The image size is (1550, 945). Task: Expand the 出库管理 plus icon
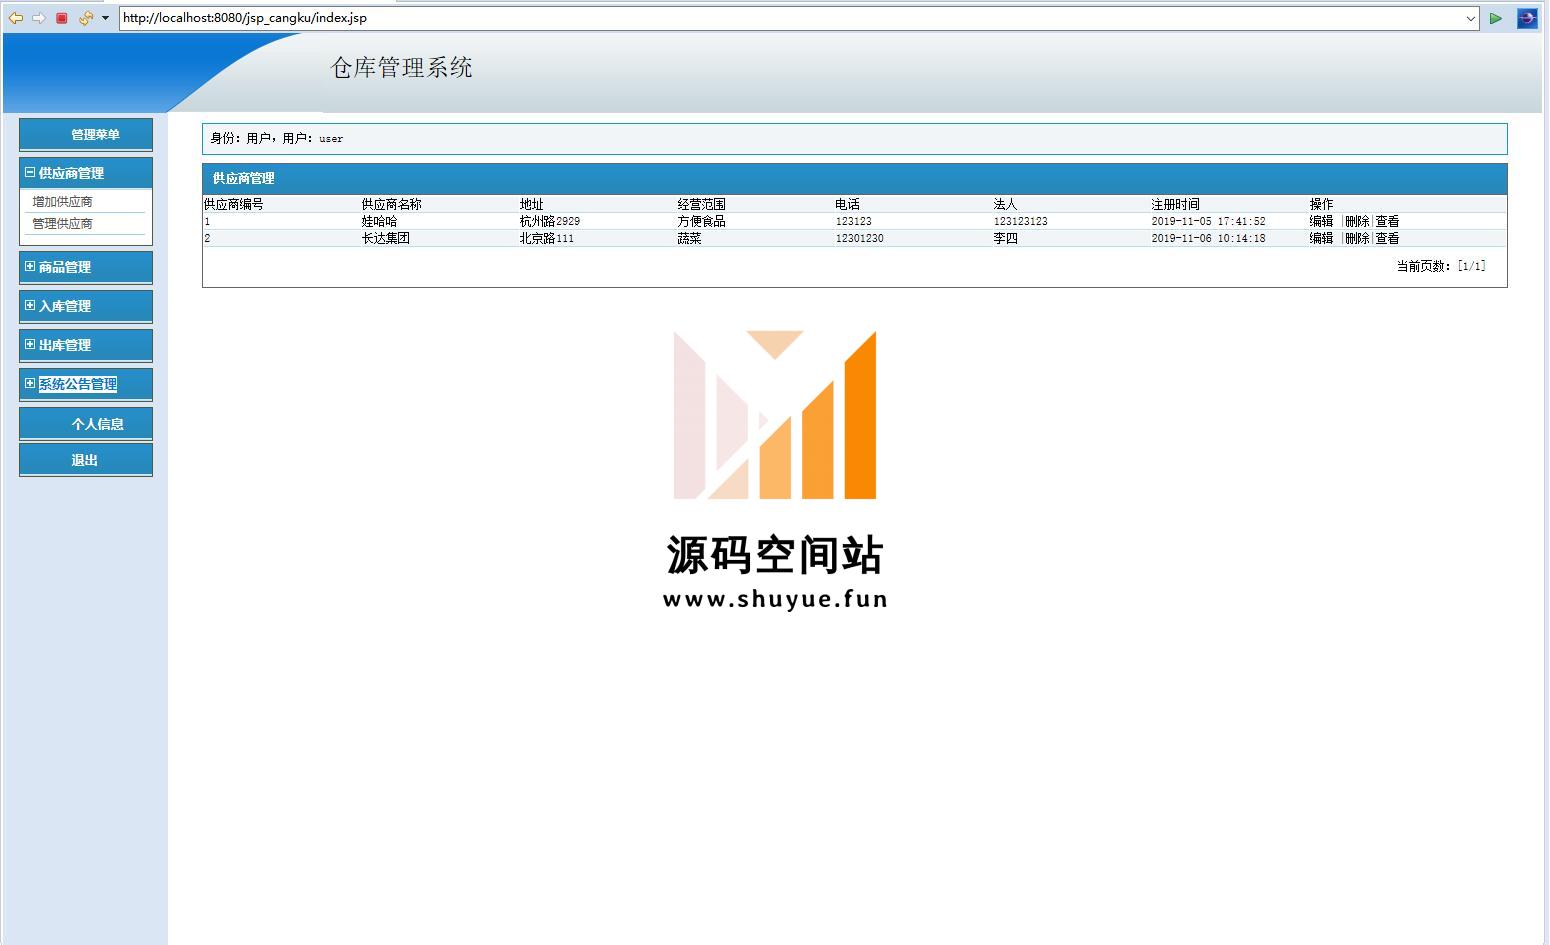(x=30, y=344)
